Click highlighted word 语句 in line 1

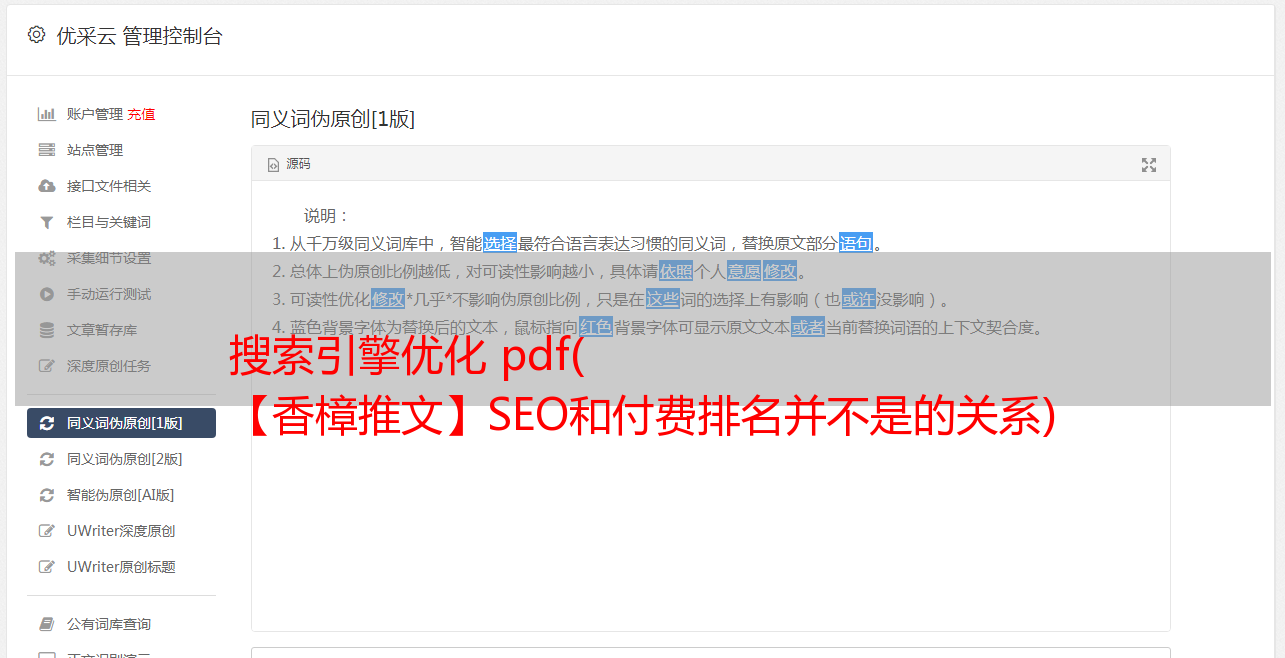tap(856, 243)
